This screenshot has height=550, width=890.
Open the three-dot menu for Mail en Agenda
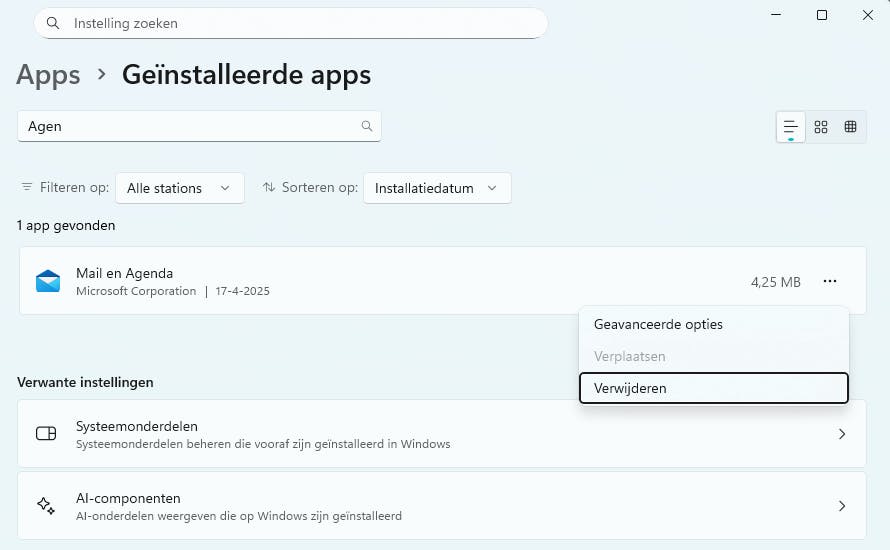click(x=830, y=281)
